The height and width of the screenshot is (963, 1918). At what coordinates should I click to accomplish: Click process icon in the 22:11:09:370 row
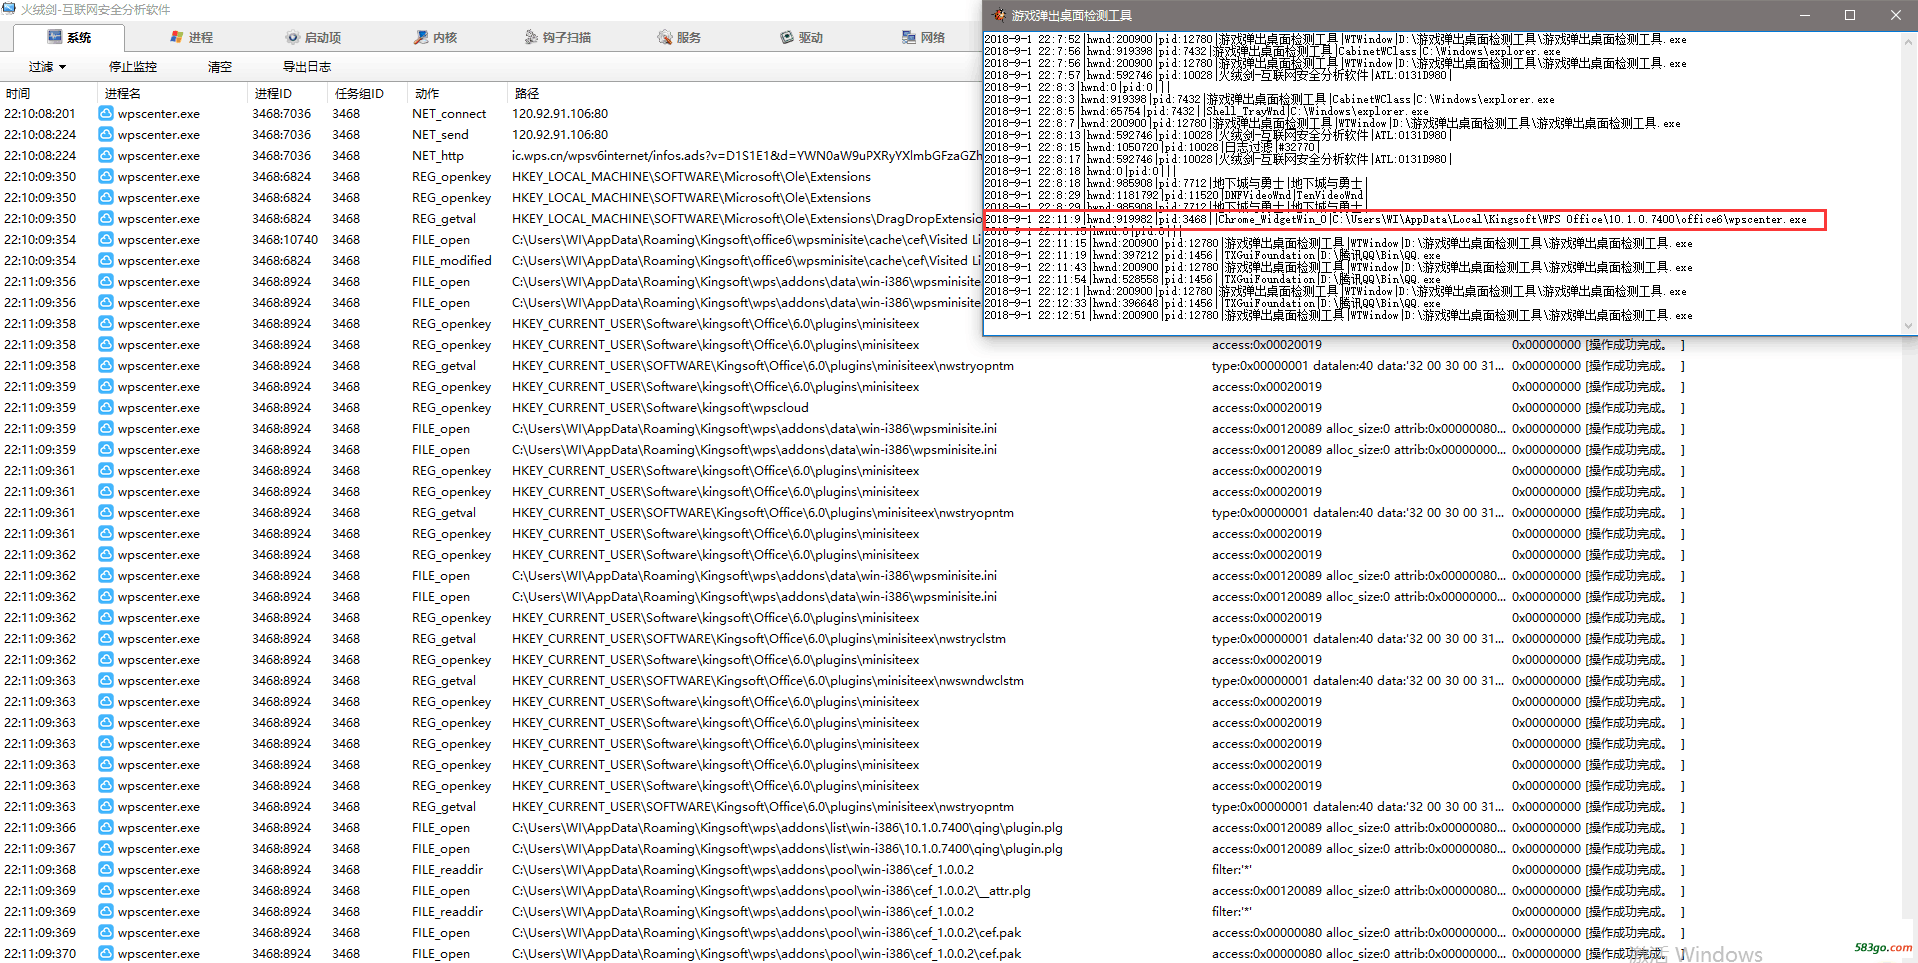click(106, 954)
